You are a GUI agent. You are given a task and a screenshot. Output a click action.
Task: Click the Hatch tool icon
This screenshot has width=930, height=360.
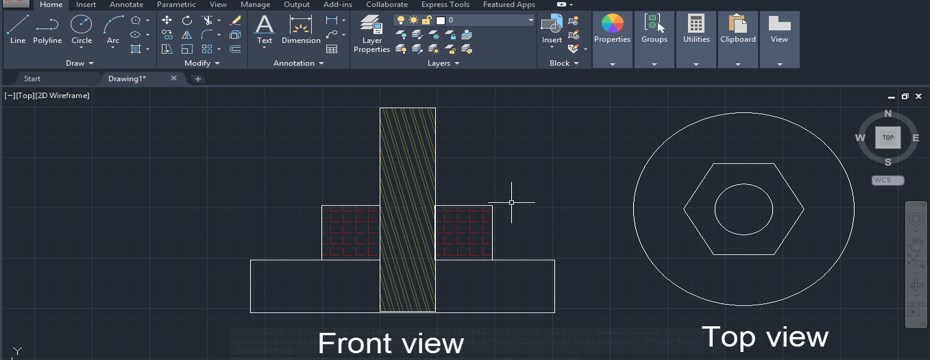click(136, 49)
